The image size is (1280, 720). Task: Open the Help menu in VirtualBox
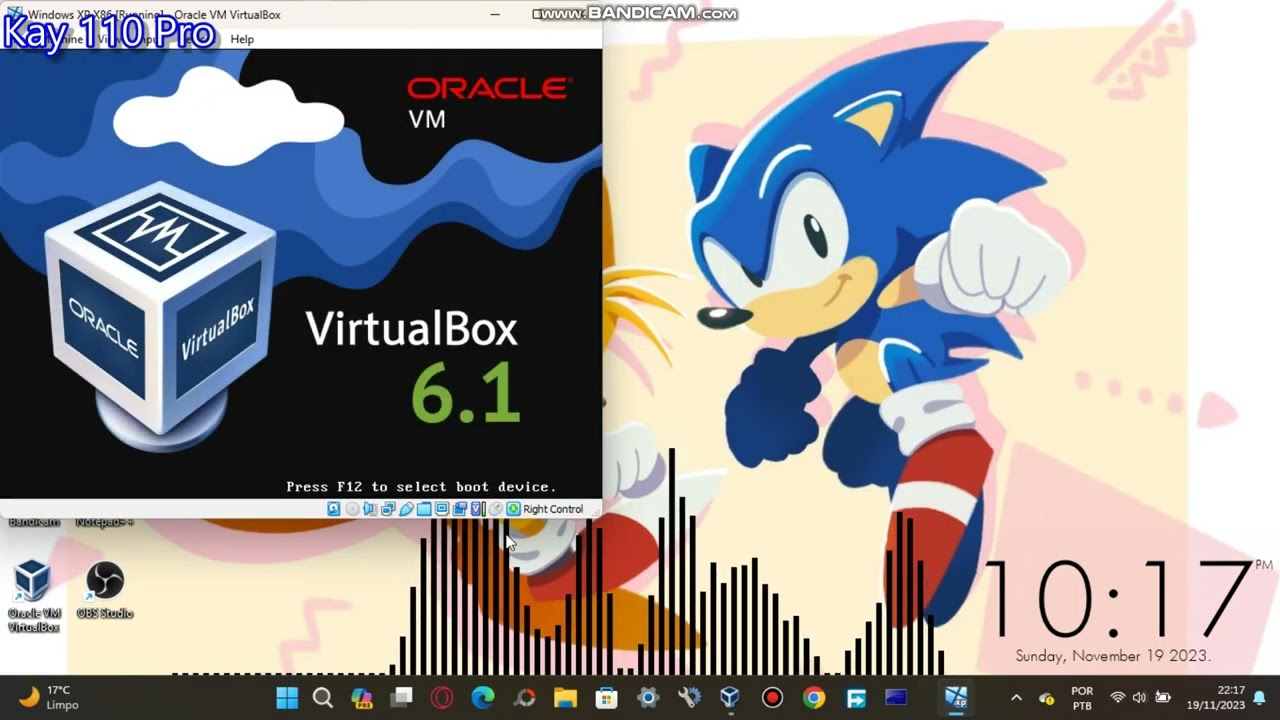[x=242, y=39]
